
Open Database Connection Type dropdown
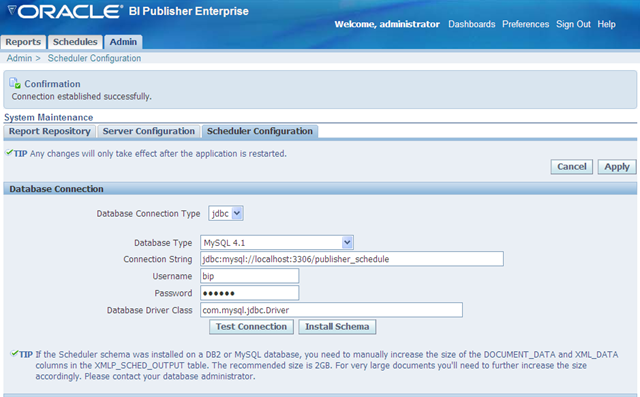pyautogui.click(x=226, y=213)
